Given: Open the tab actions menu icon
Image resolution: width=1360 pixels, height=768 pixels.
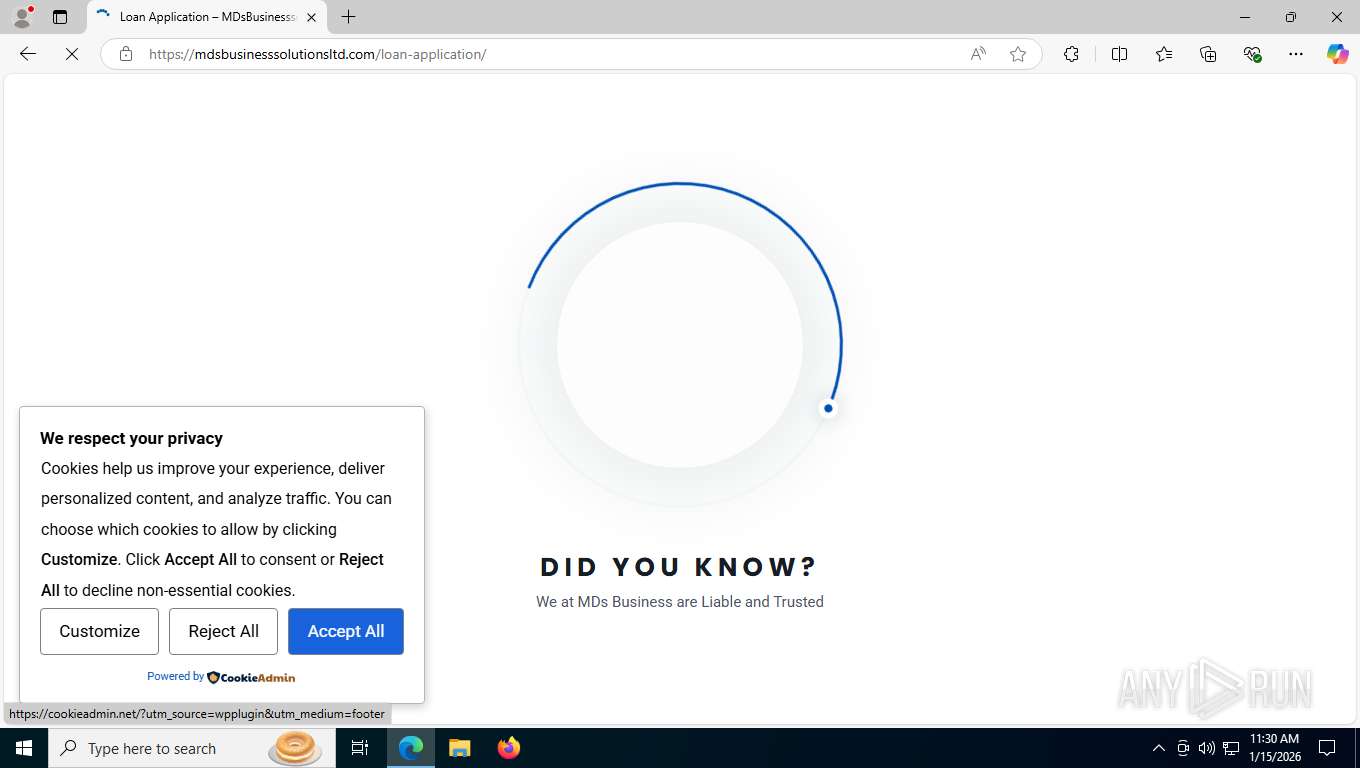Looking at the screenshot, I should pos(60,17).
